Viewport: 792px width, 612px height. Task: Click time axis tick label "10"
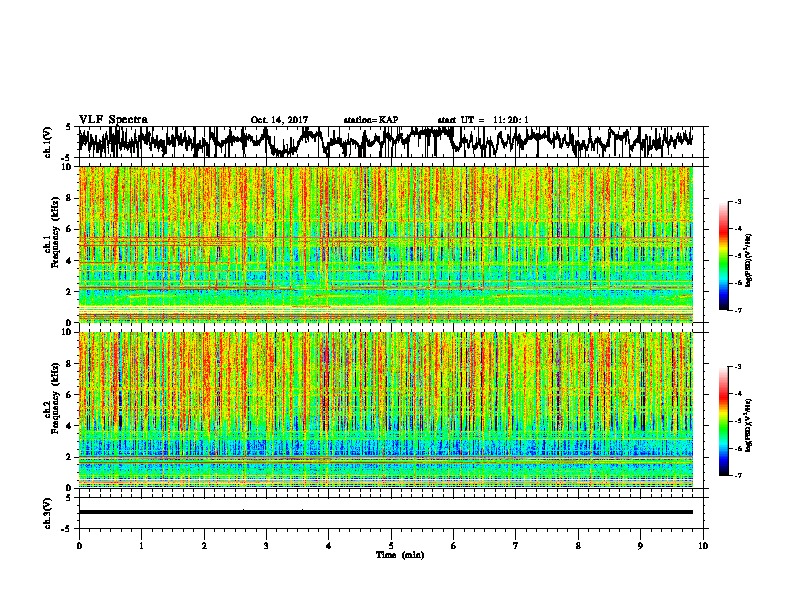pyautogui.click(x=703, y=546)
